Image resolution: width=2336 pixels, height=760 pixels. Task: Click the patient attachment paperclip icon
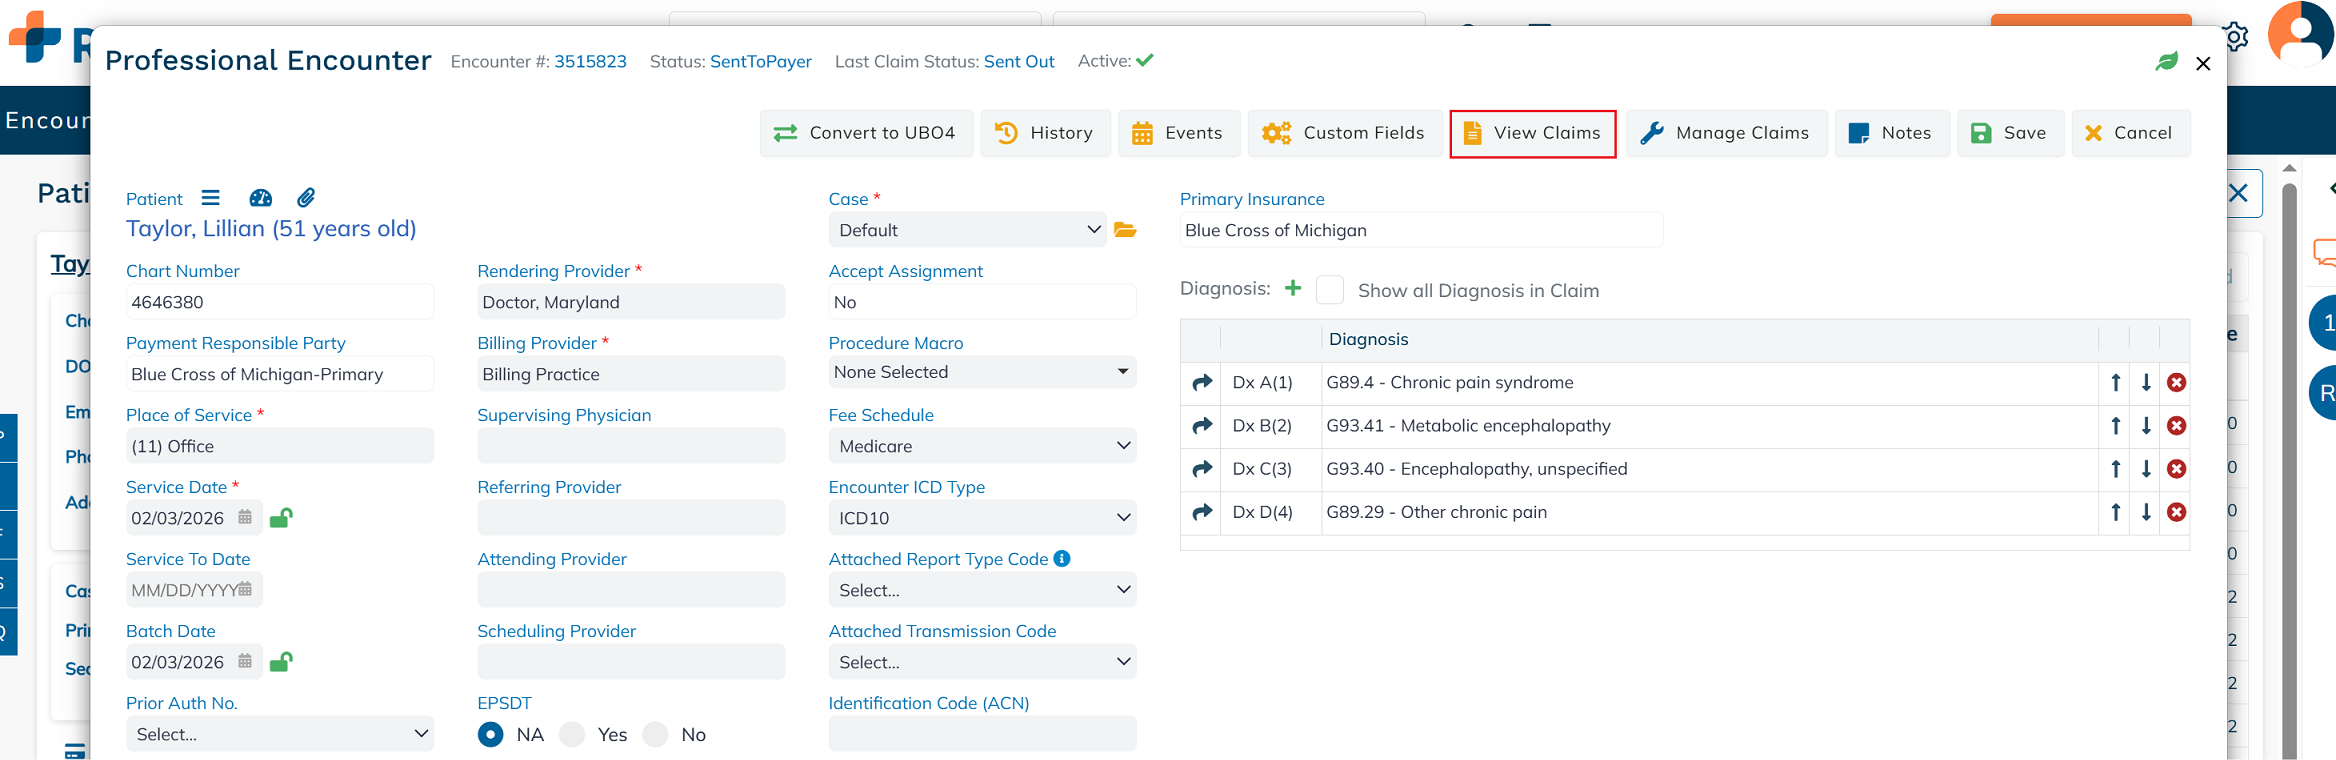[306, 198]
